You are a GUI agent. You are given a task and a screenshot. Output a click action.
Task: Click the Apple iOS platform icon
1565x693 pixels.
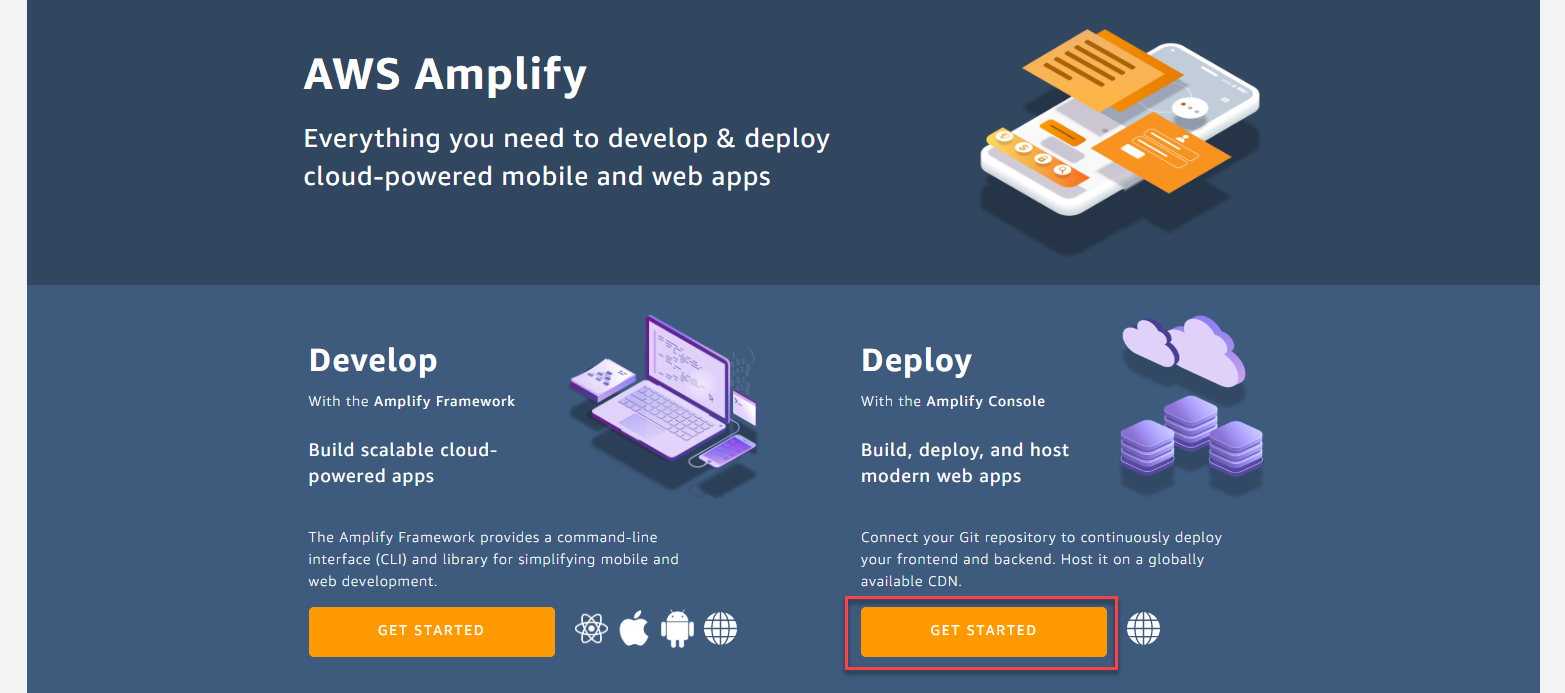click(634, 629)
